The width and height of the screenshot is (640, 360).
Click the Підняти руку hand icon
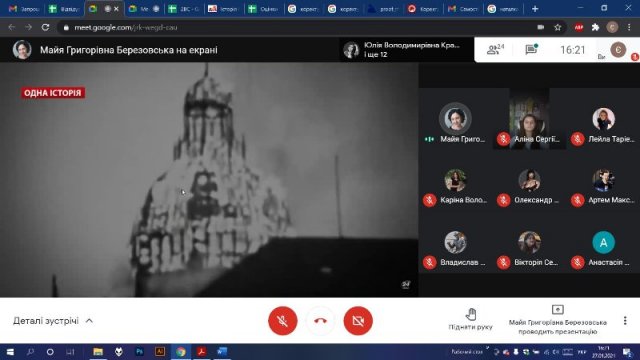(x=471, y=314)
